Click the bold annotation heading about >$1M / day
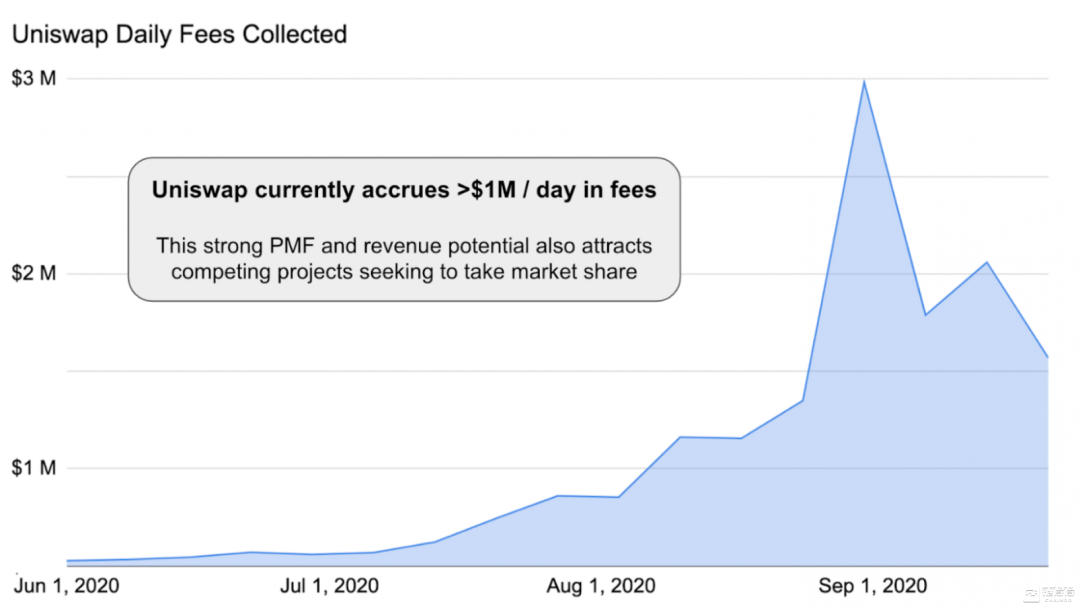This screenshot has width=1080, height=608. pyautogui.click(x=404, y=189)
